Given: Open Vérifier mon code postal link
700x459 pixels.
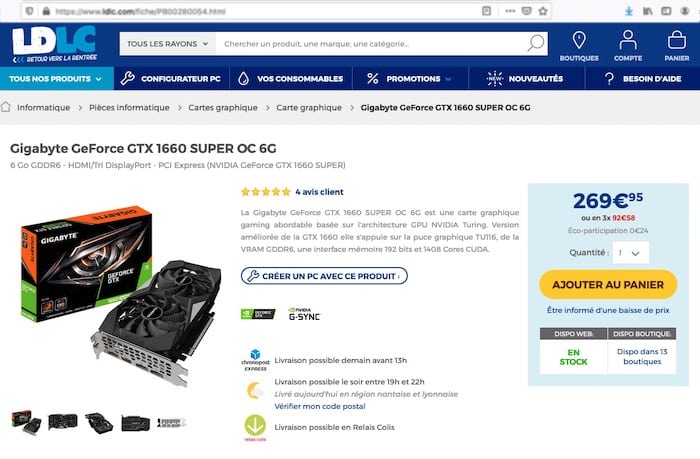Looking at the screenshot, I should 320,406.
